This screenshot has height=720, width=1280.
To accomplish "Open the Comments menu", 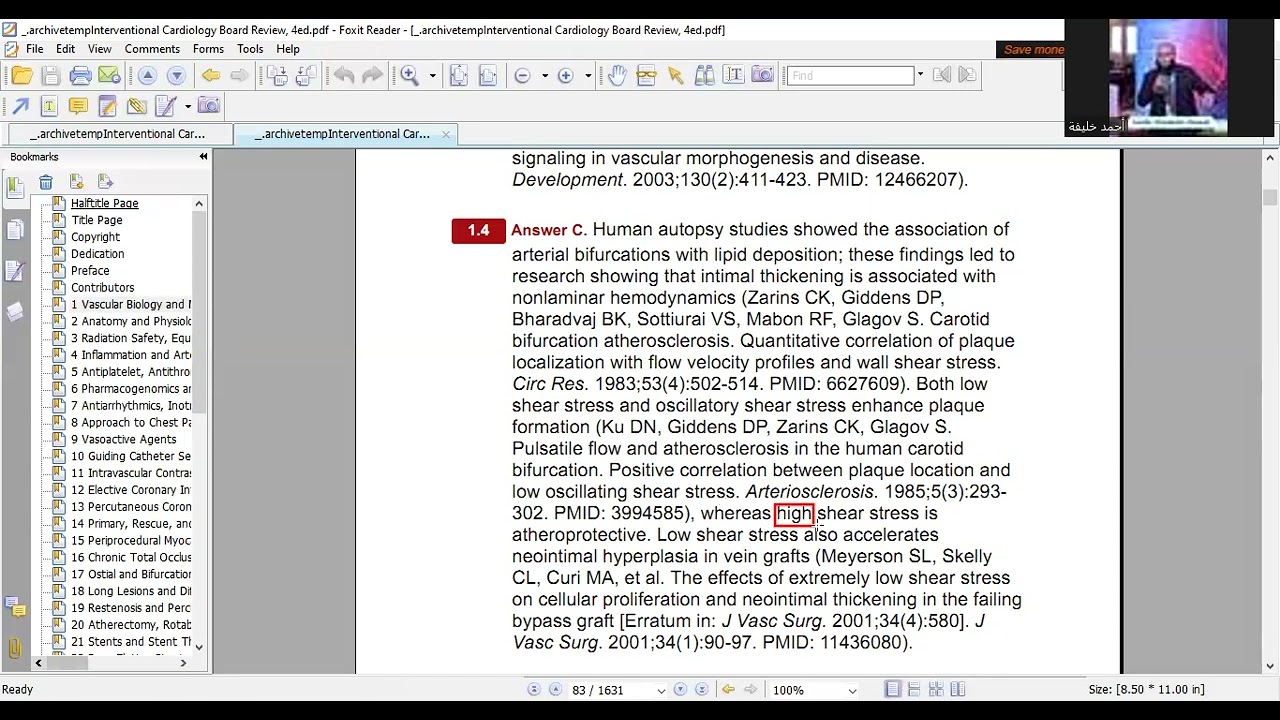I will point(152,49).
